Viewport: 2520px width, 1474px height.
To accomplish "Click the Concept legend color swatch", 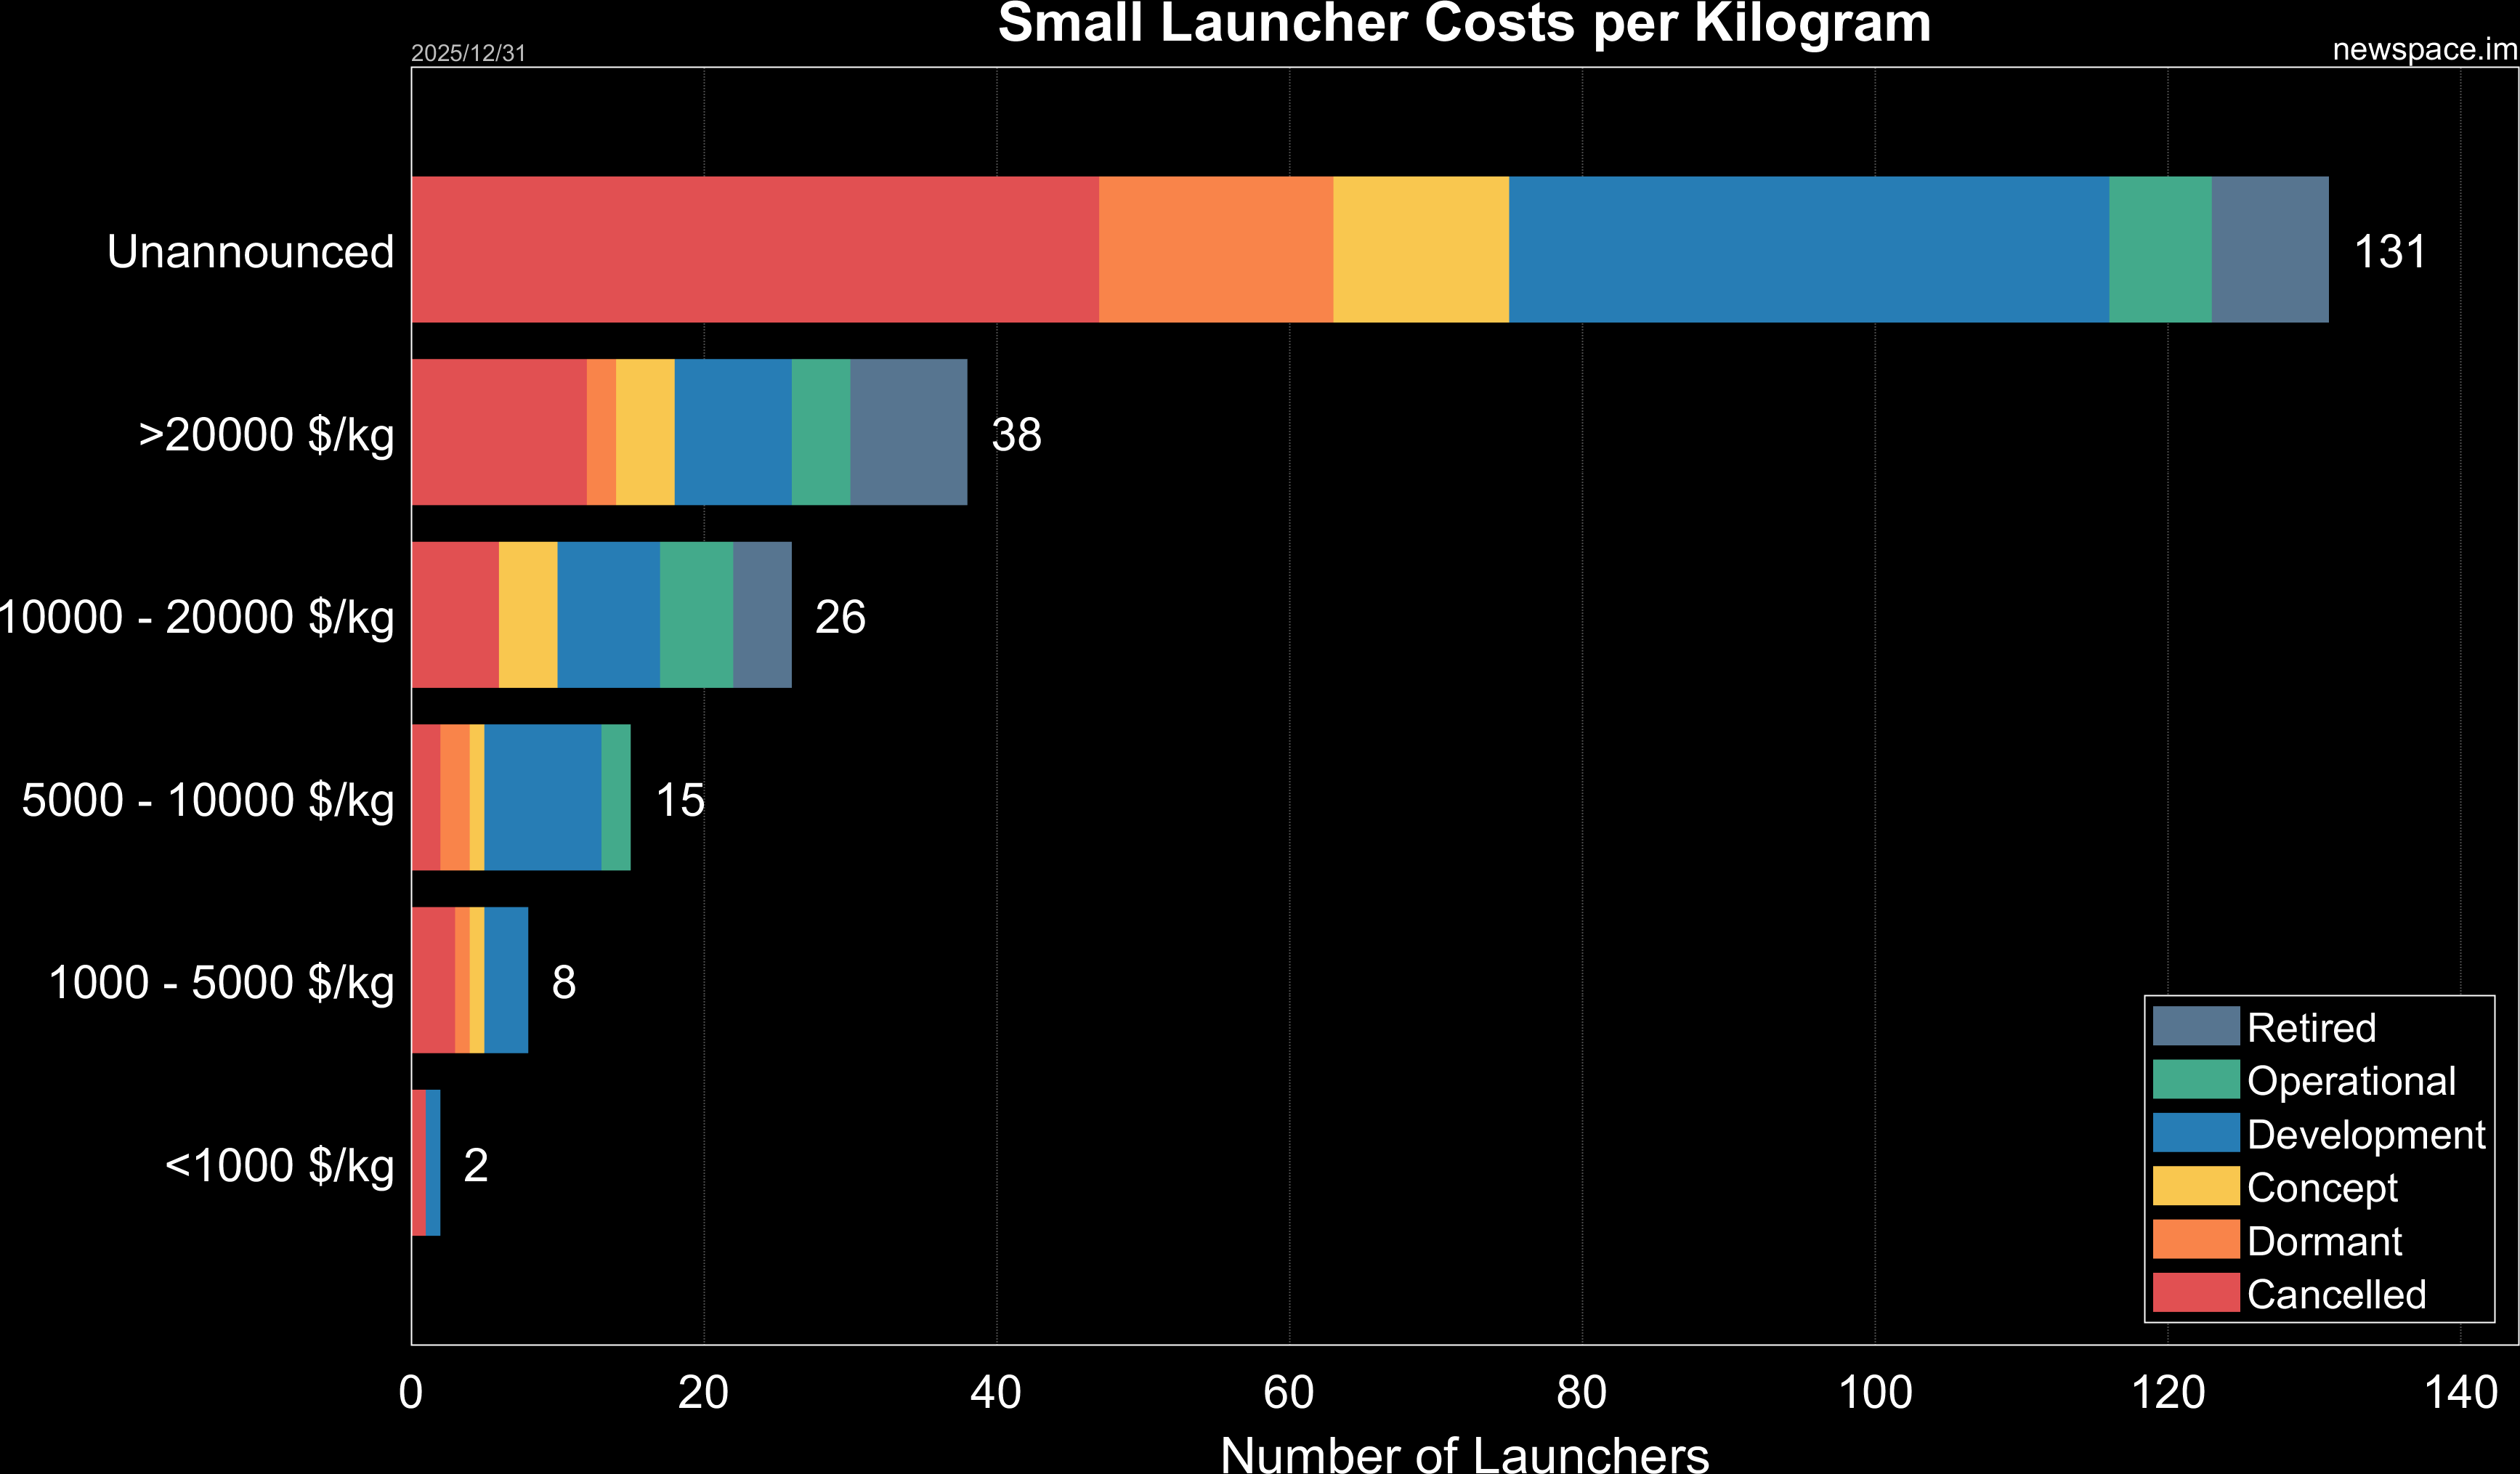I will [2196, 1186].
